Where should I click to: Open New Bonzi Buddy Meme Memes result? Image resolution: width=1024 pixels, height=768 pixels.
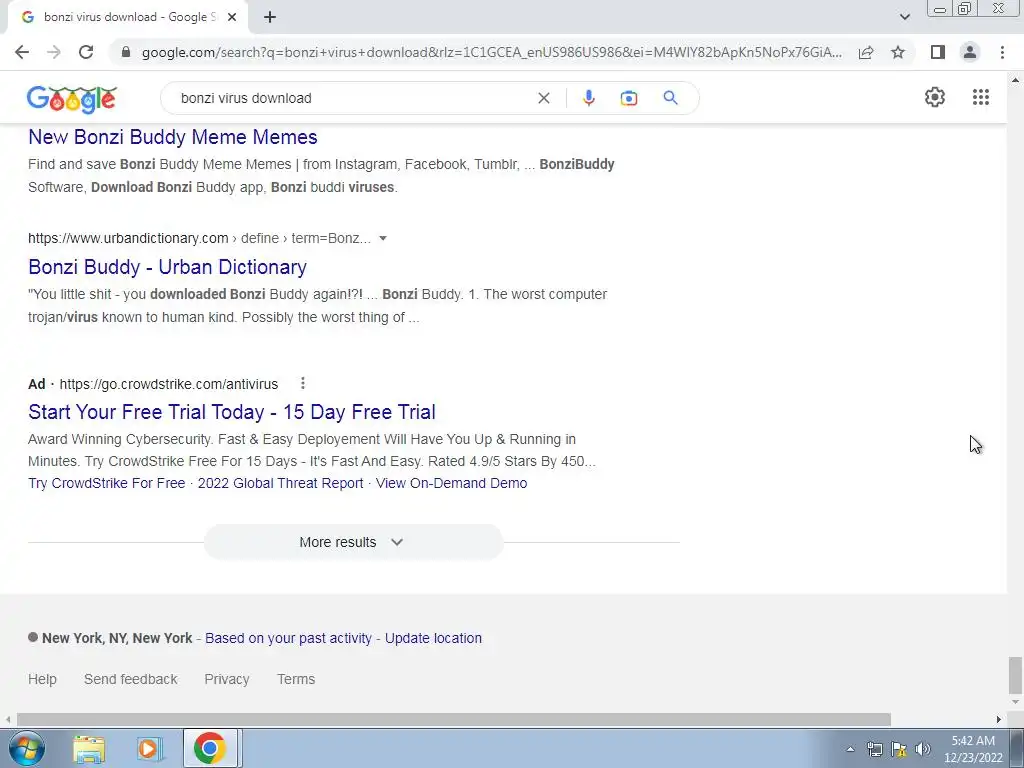tap(172, 136)
